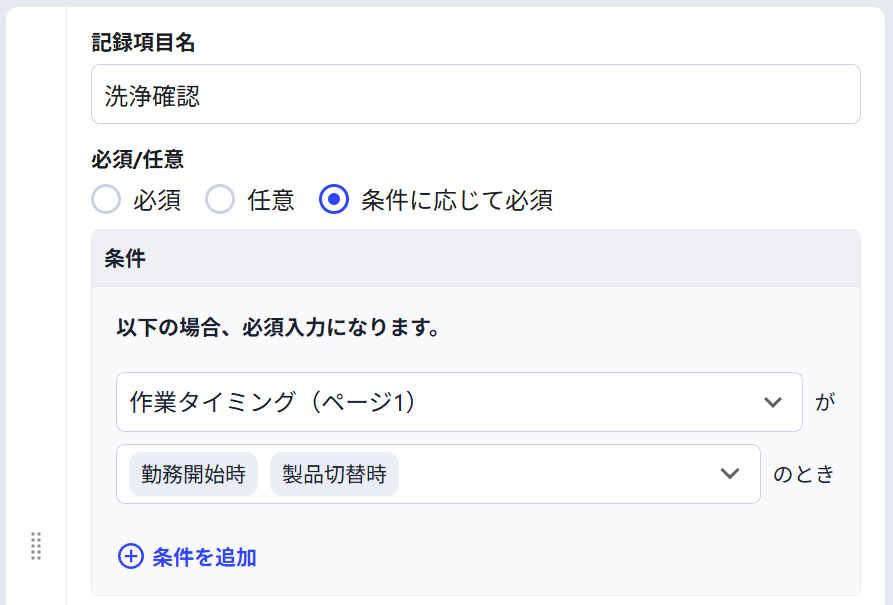Click the chevron icon in condition values dropdown
Viewport: 893px width, 605px height.
730,473
